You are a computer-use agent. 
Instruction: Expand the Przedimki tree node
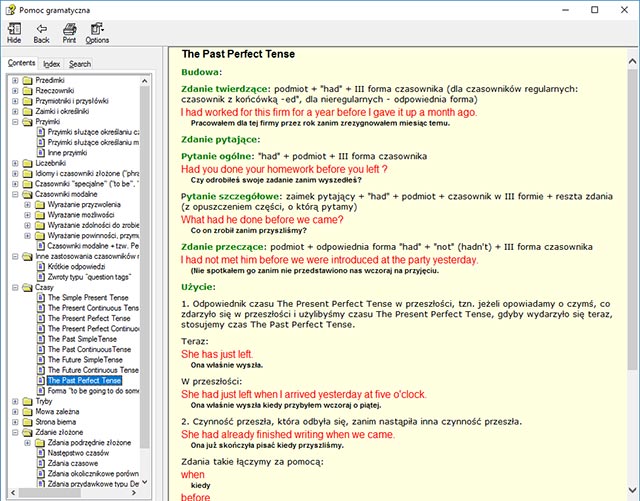tap(15, 80)
